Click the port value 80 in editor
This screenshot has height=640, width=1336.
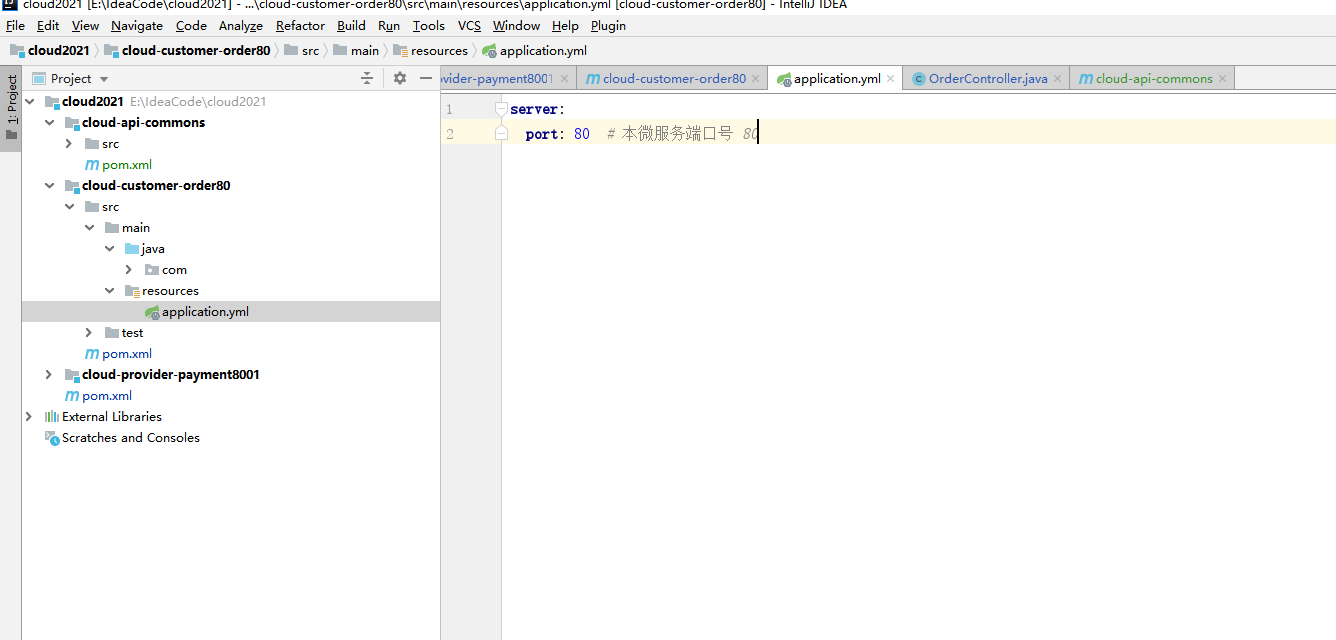pos(582,133)
